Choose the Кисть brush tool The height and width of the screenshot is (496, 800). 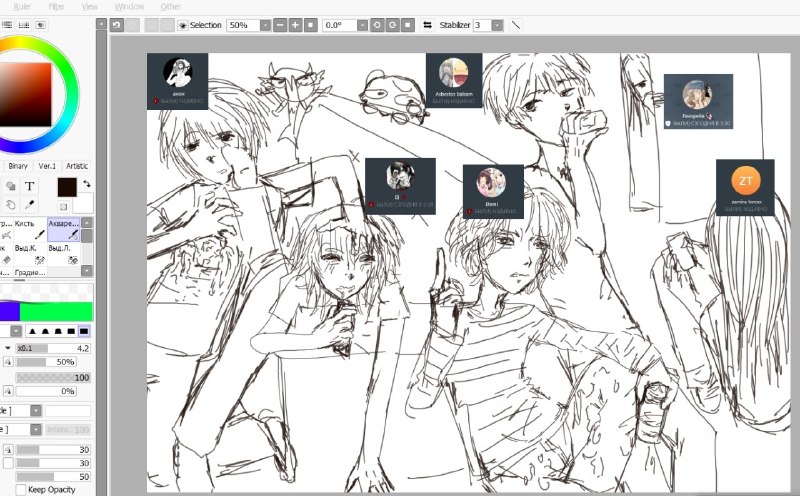point(30,229)
